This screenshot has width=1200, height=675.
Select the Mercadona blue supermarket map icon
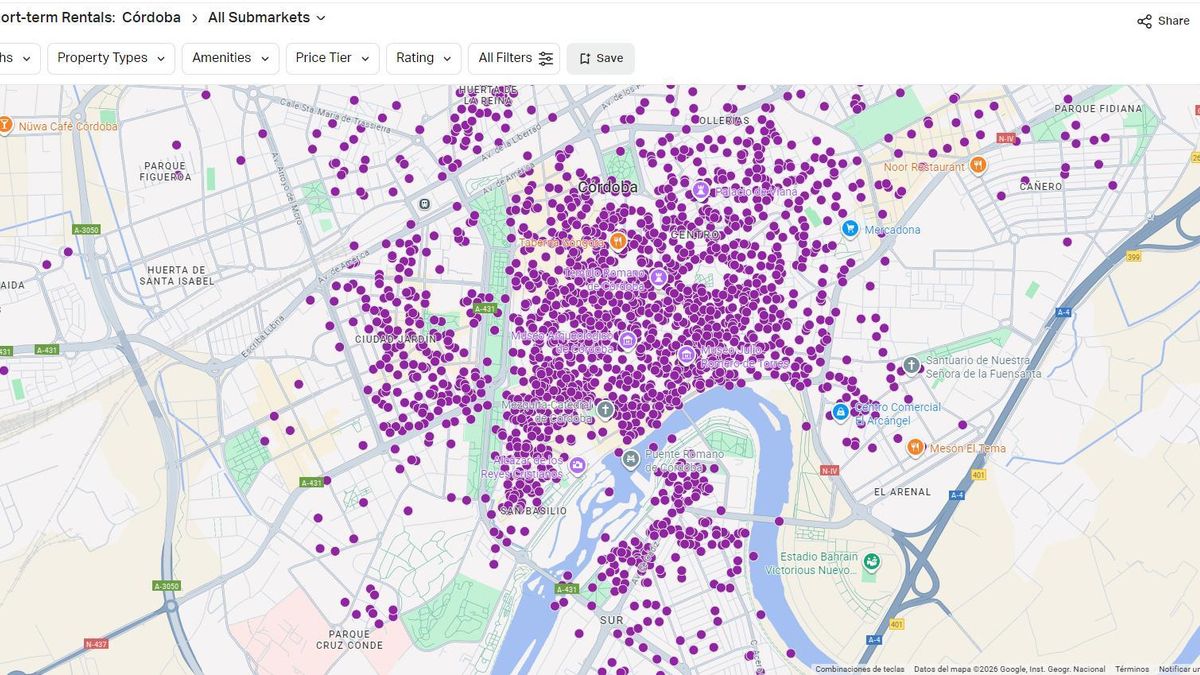(851, 228)
